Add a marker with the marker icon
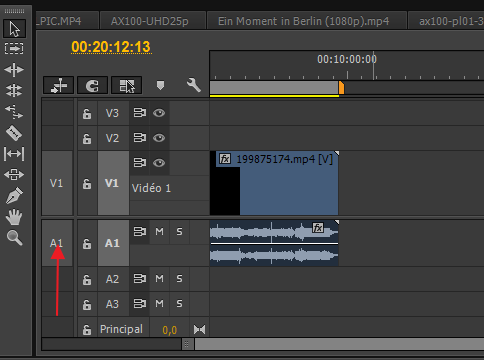 pyautogui.click(x=160, y=85)
